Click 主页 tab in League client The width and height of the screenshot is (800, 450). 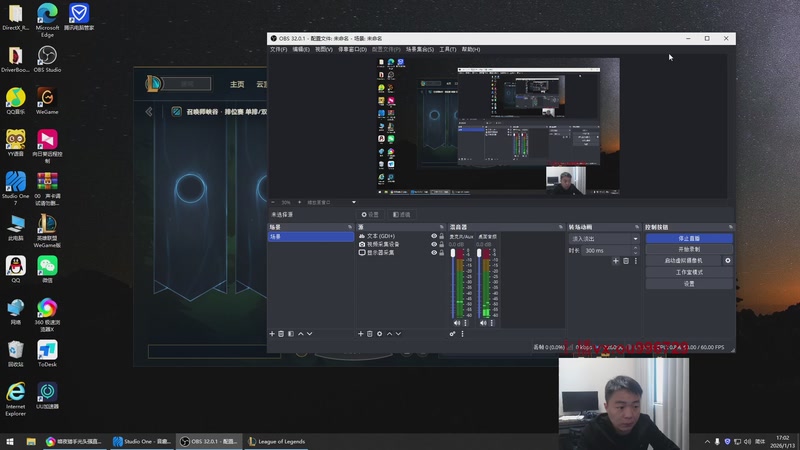click(237, 84)
